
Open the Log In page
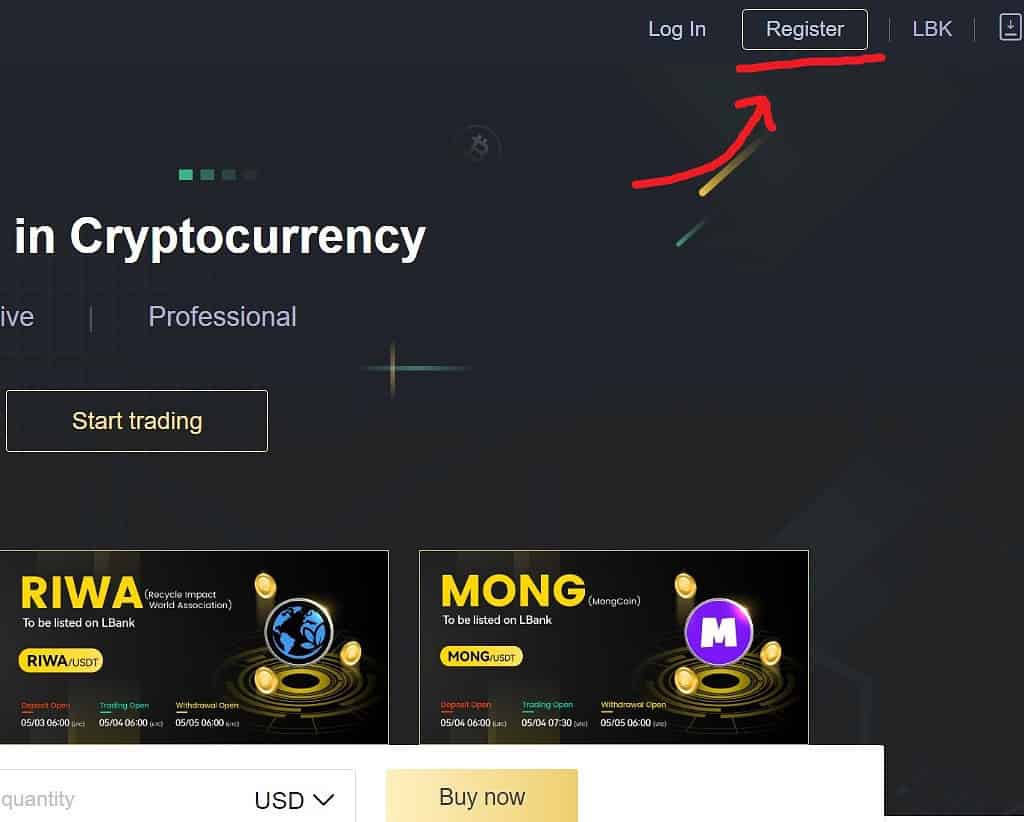(x=677, y=29)
